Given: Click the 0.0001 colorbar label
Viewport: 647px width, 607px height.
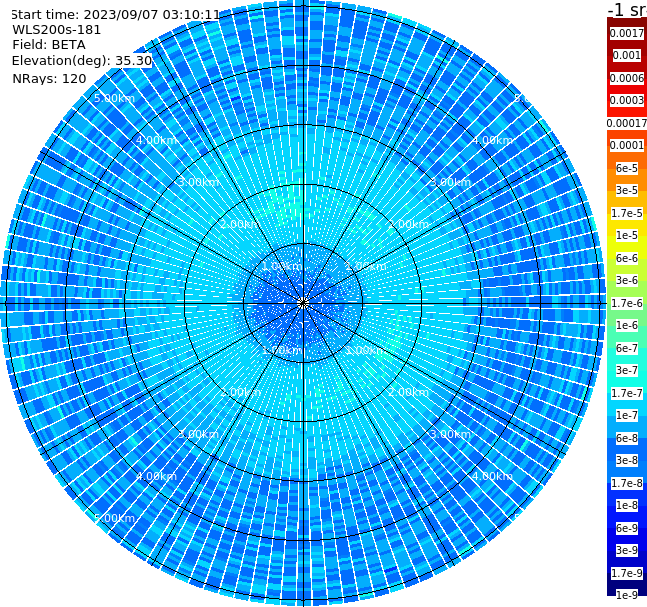Looking at the screenshot, I should click(x=627, y=145).
